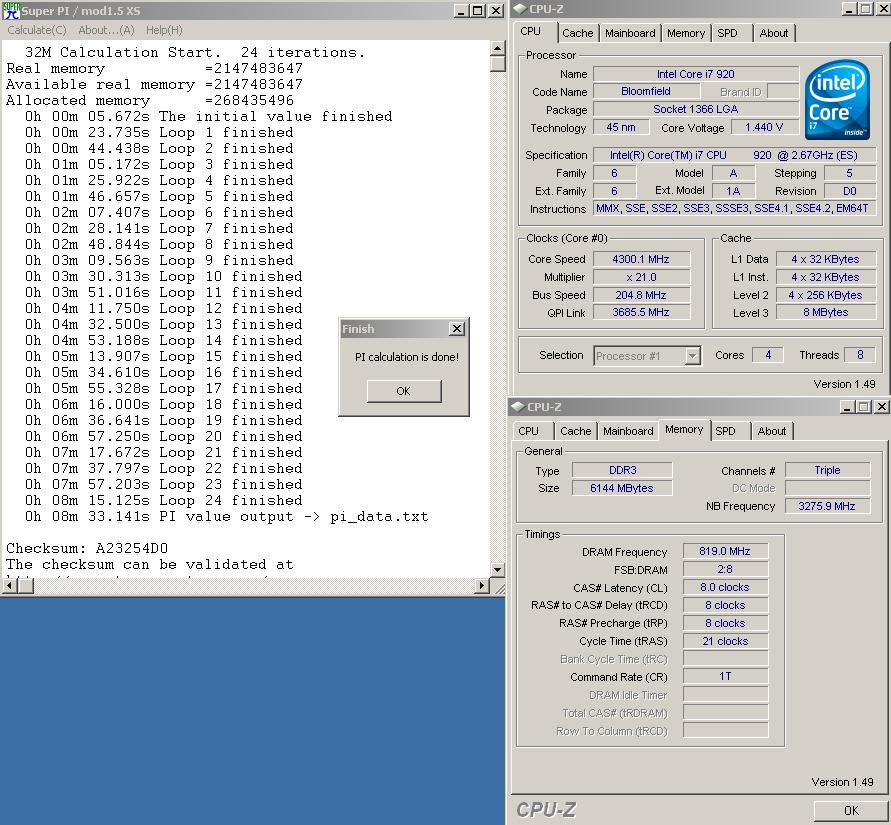This screenshot has height=825, width=891.
Task: Click Super PI horizontal scrollbar left arrow
Action: point(9,585)
